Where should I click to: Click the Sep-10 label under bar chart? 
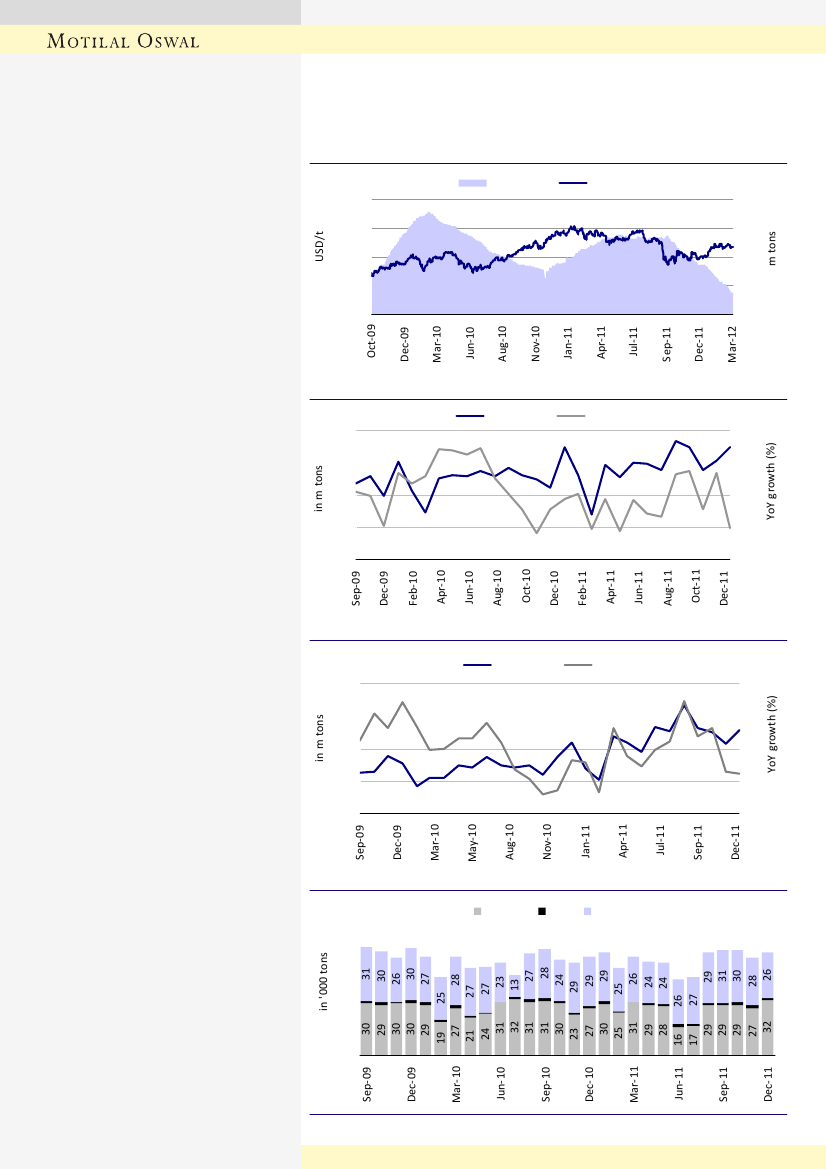[x=546, y=1084]
